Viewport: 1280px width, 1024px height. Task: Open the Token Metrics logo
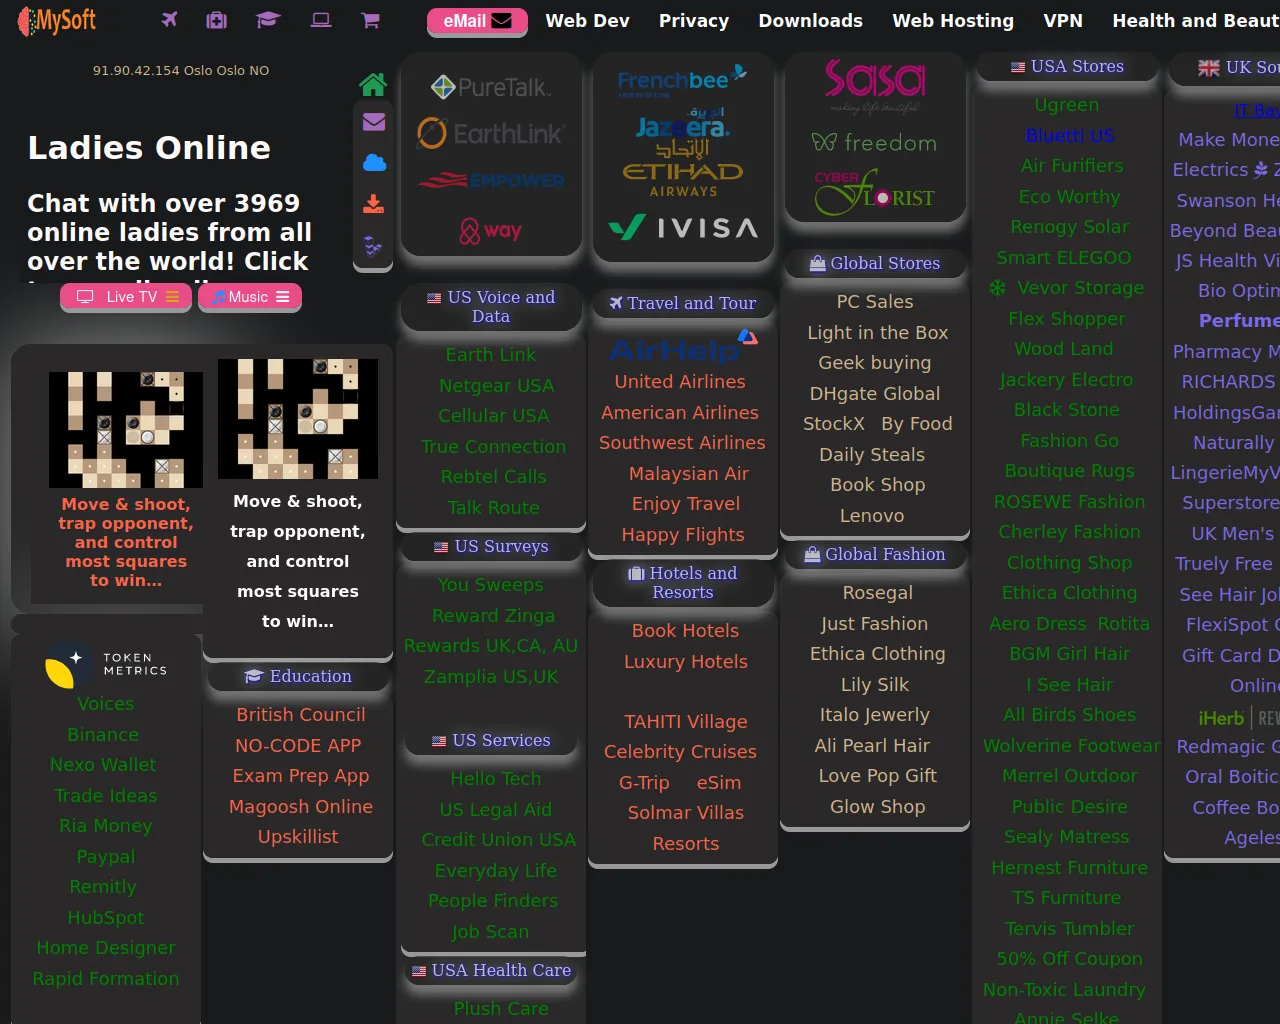coord(106,665)
